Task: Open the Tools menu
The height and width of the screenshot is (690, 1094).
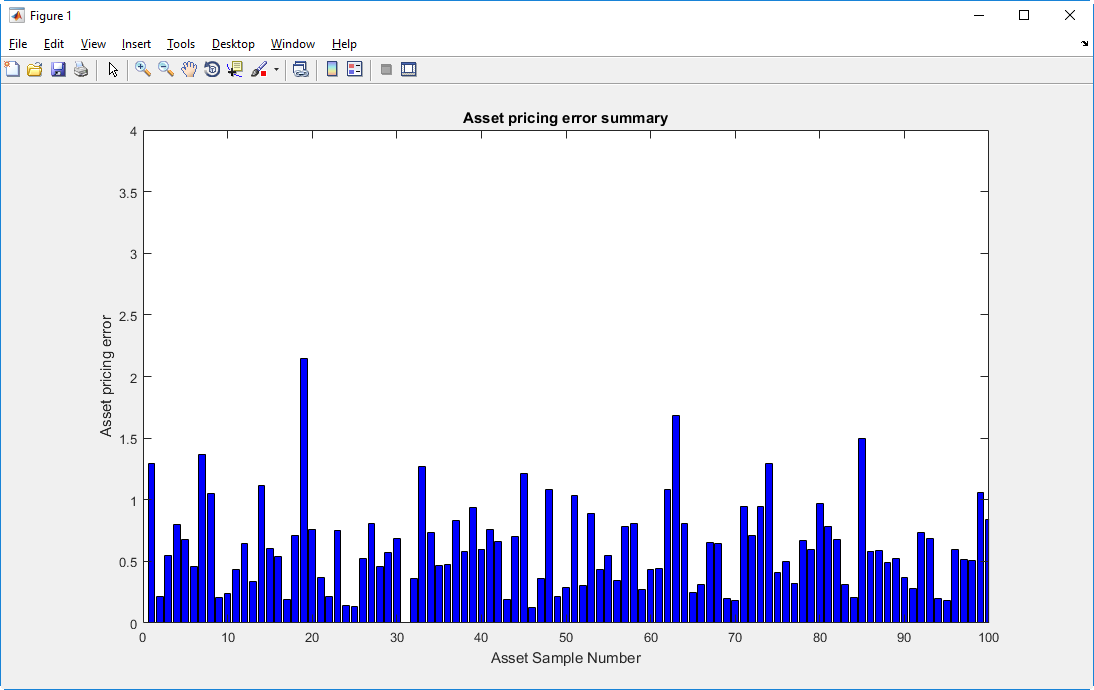Action: 181,44
